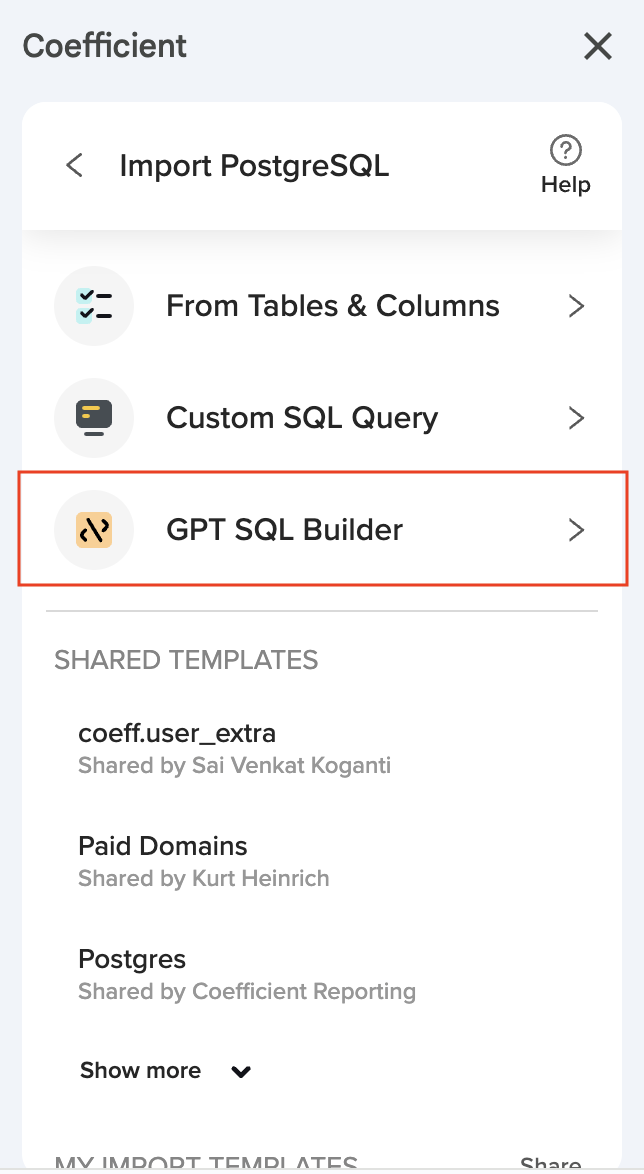This screenshot has width=644, height=1174.
Task: Open the Paid Domains shared template
Action: tap(163, 846)
